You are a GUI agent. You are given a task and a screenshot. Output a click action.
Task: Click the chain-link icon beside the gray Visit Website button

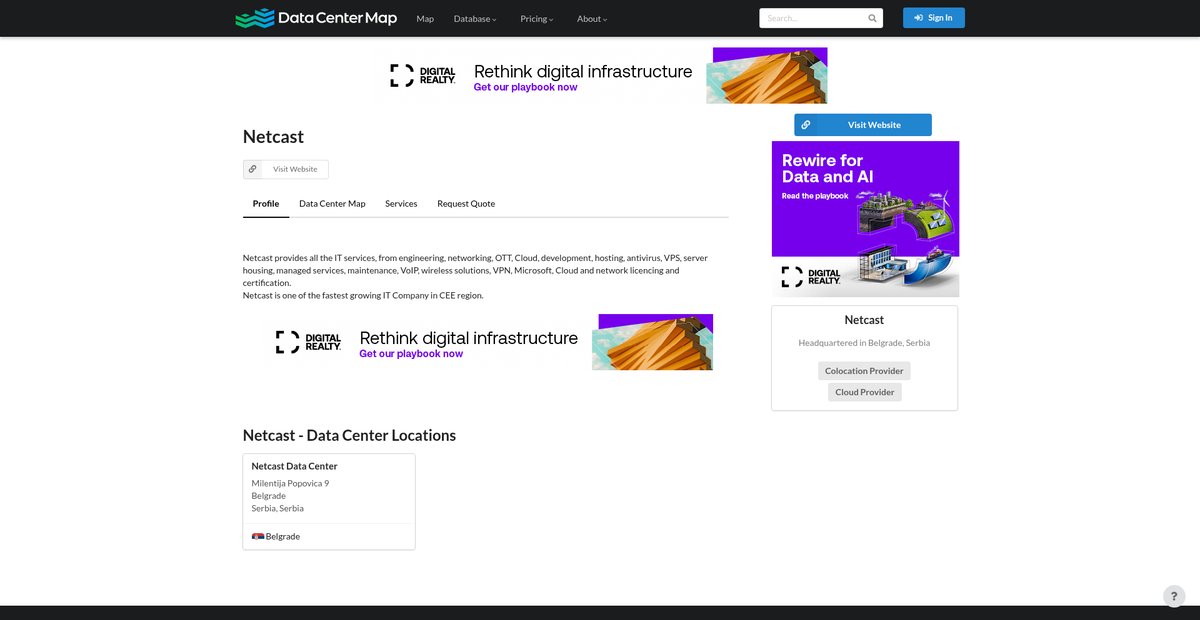point(253,169)
